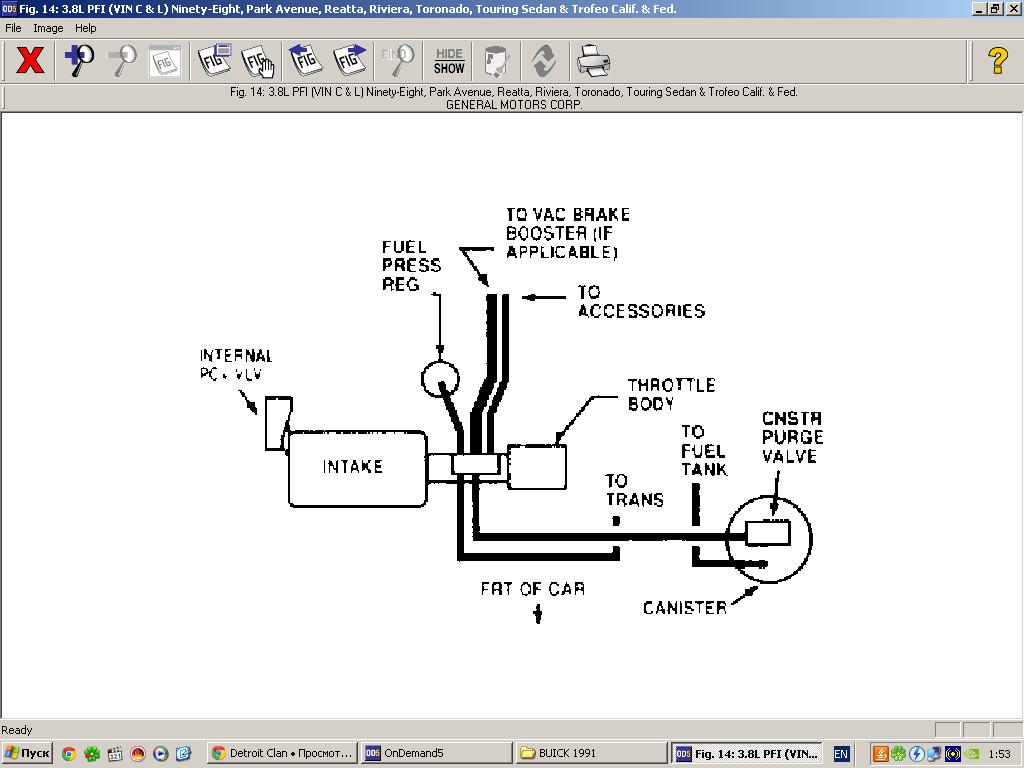The image size is (1024, 768).
Task: Zoom in with the plus magnifier icon
Action: pos(80,61)
